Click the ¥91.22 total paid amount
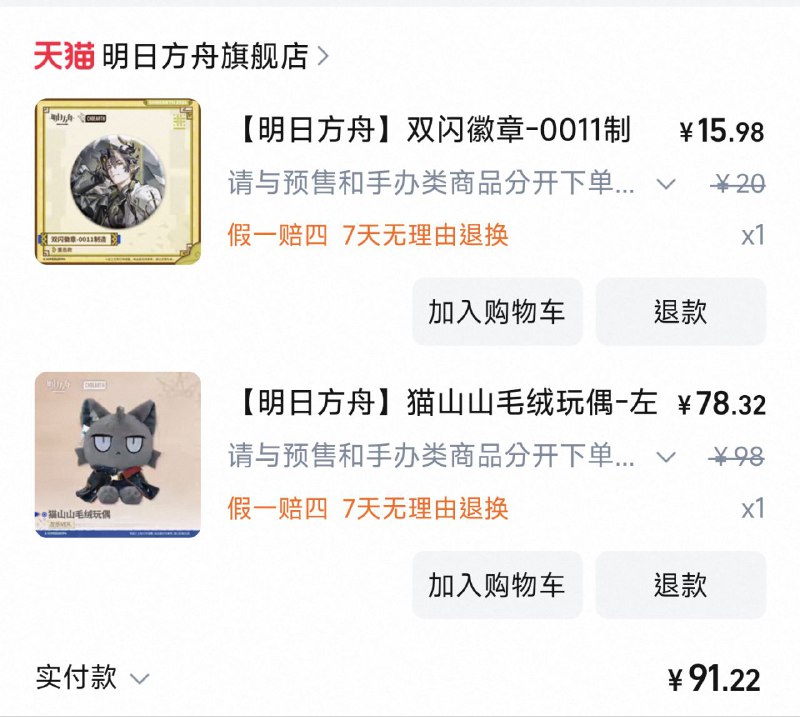Viewport: 800px width, 717px height. [714, 679]
